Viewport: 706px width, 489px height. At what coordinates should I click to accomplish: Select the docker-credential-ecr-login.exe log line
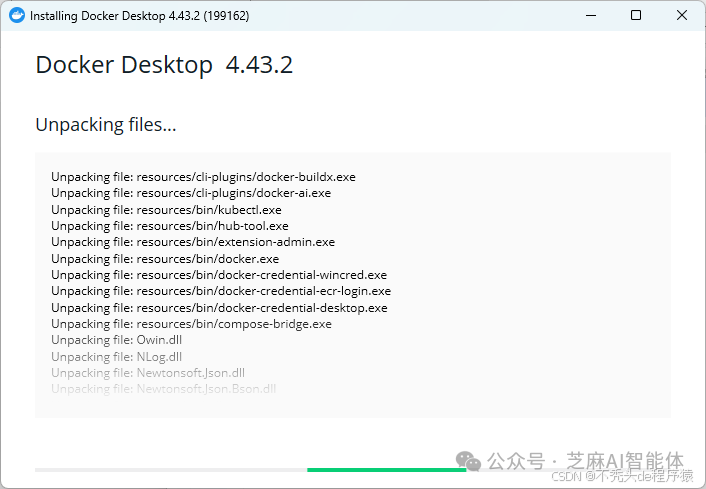pos(221,291)
